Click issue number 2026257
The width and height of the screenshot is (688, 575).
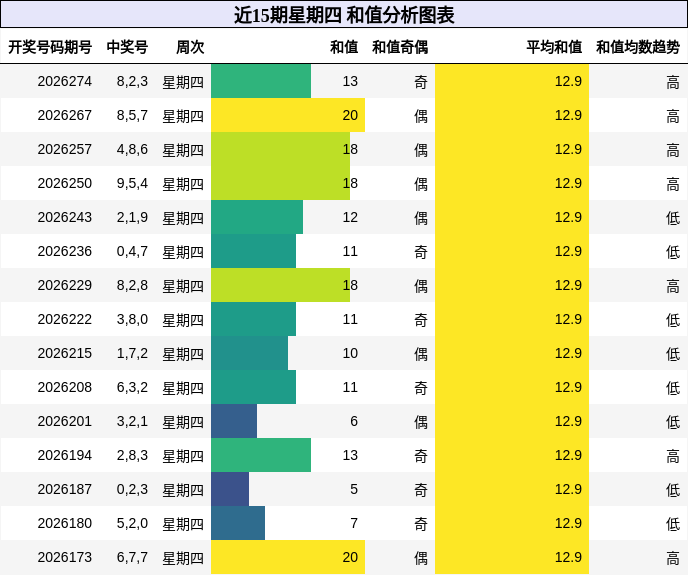(x=64, y=149)
